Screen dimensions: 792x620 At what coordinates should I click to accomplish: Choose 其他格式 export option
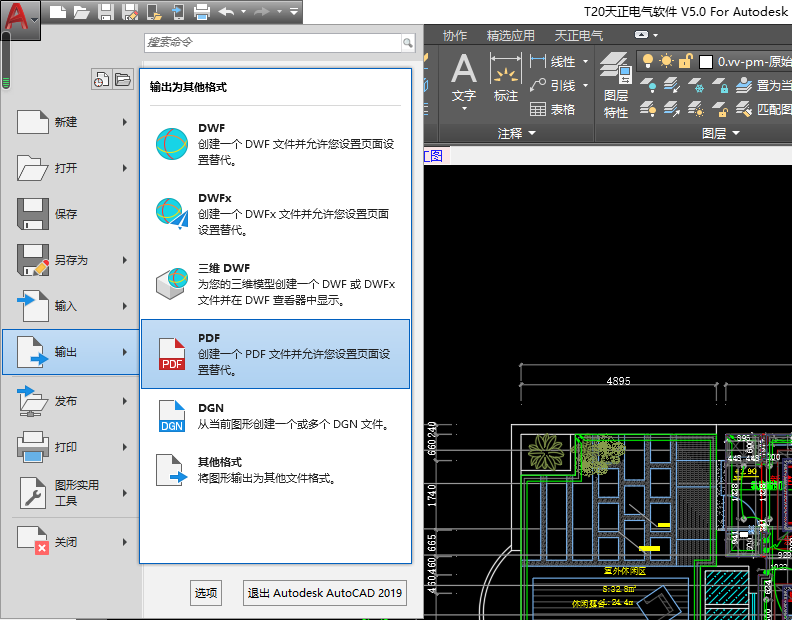[x=275, y=470]
